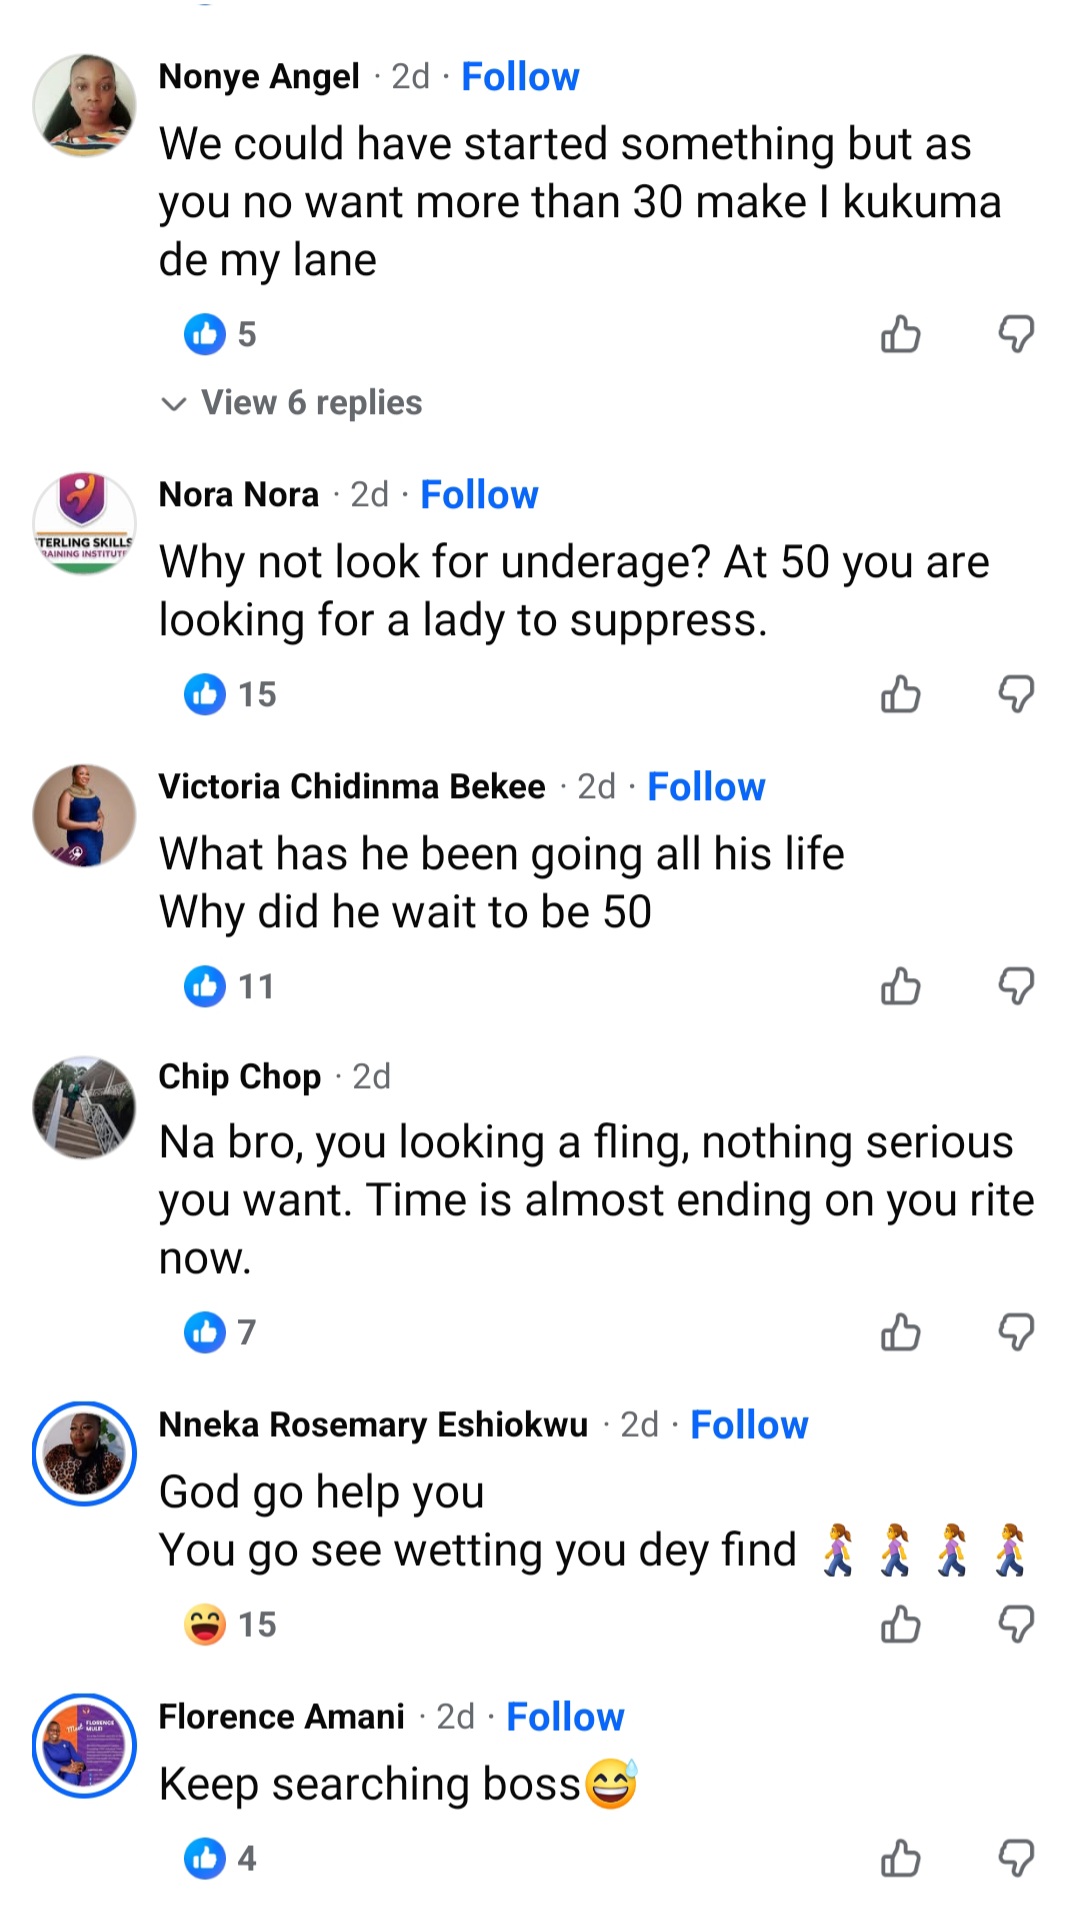This screenshot has height=1911, width=1080.
Task: Follow Florence Amani
Action: click(564, 1716)
